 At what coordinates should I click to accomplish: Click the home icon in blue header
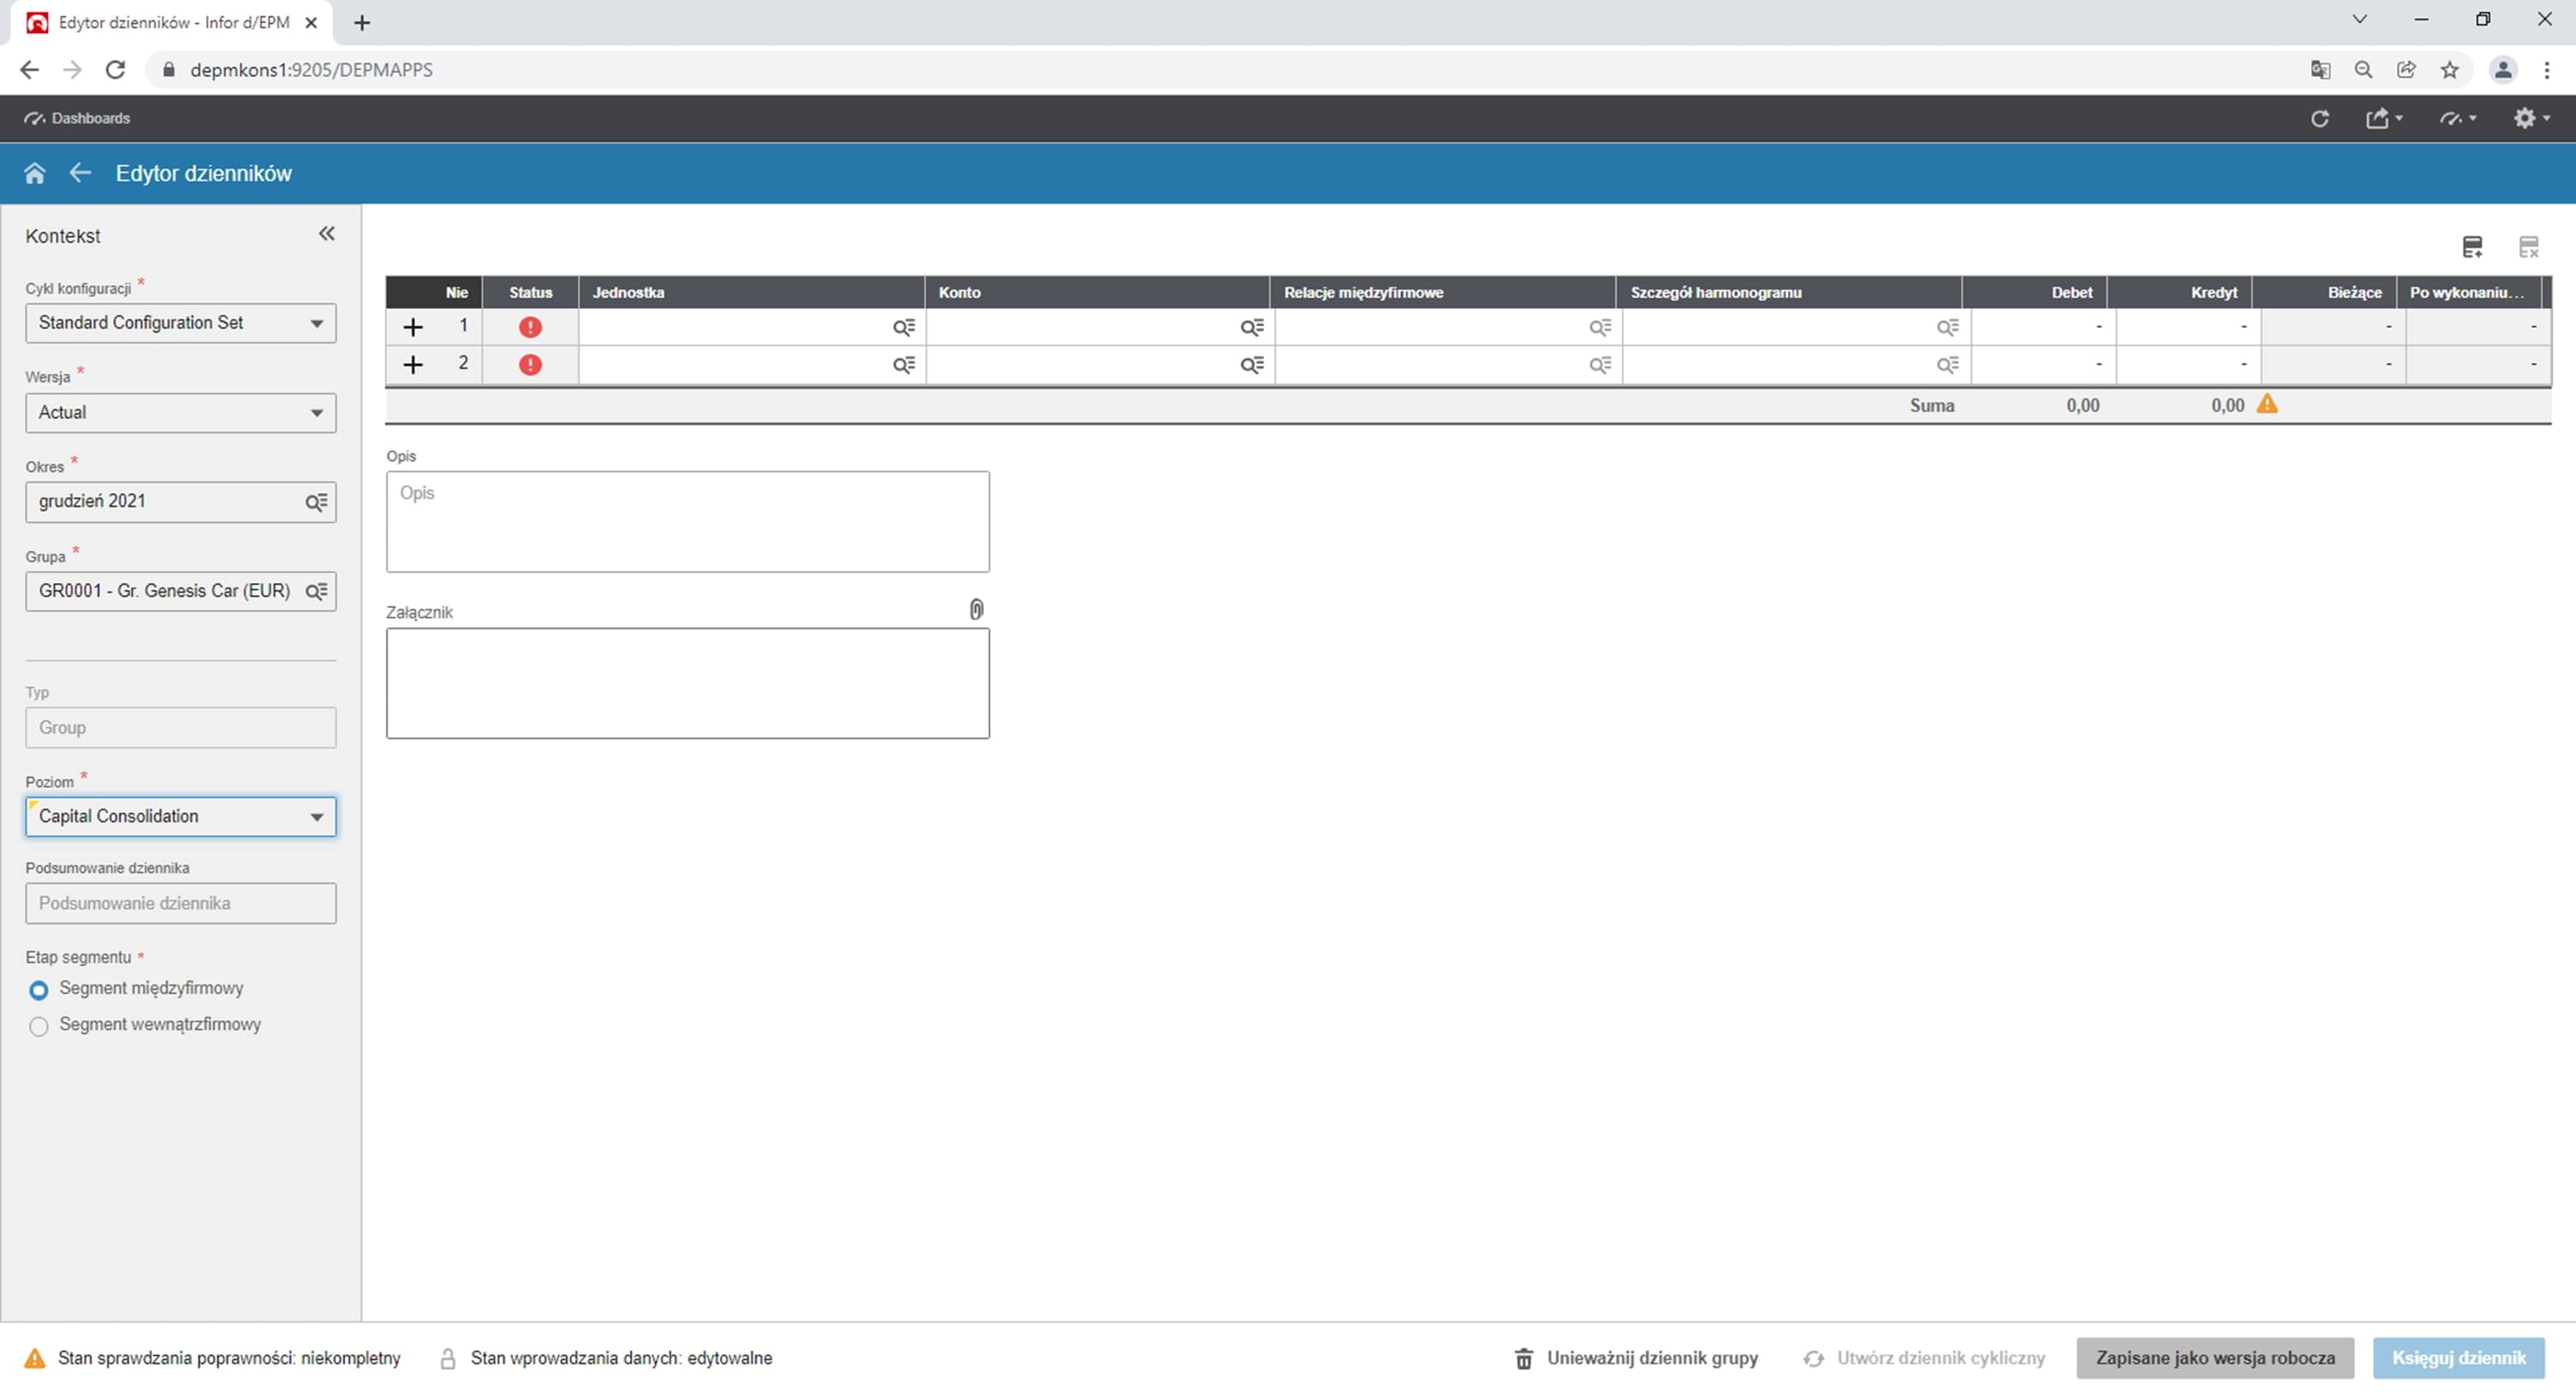pos(34,173)
